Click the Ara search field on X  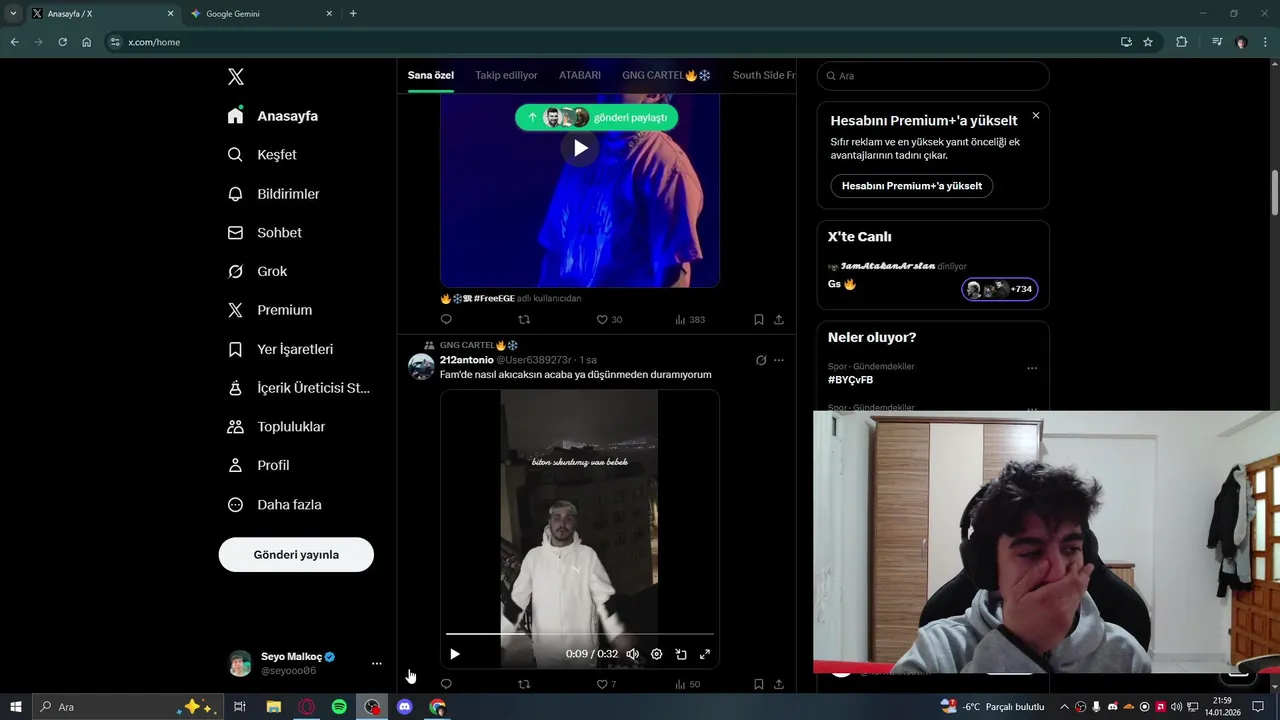click(933, 76)
